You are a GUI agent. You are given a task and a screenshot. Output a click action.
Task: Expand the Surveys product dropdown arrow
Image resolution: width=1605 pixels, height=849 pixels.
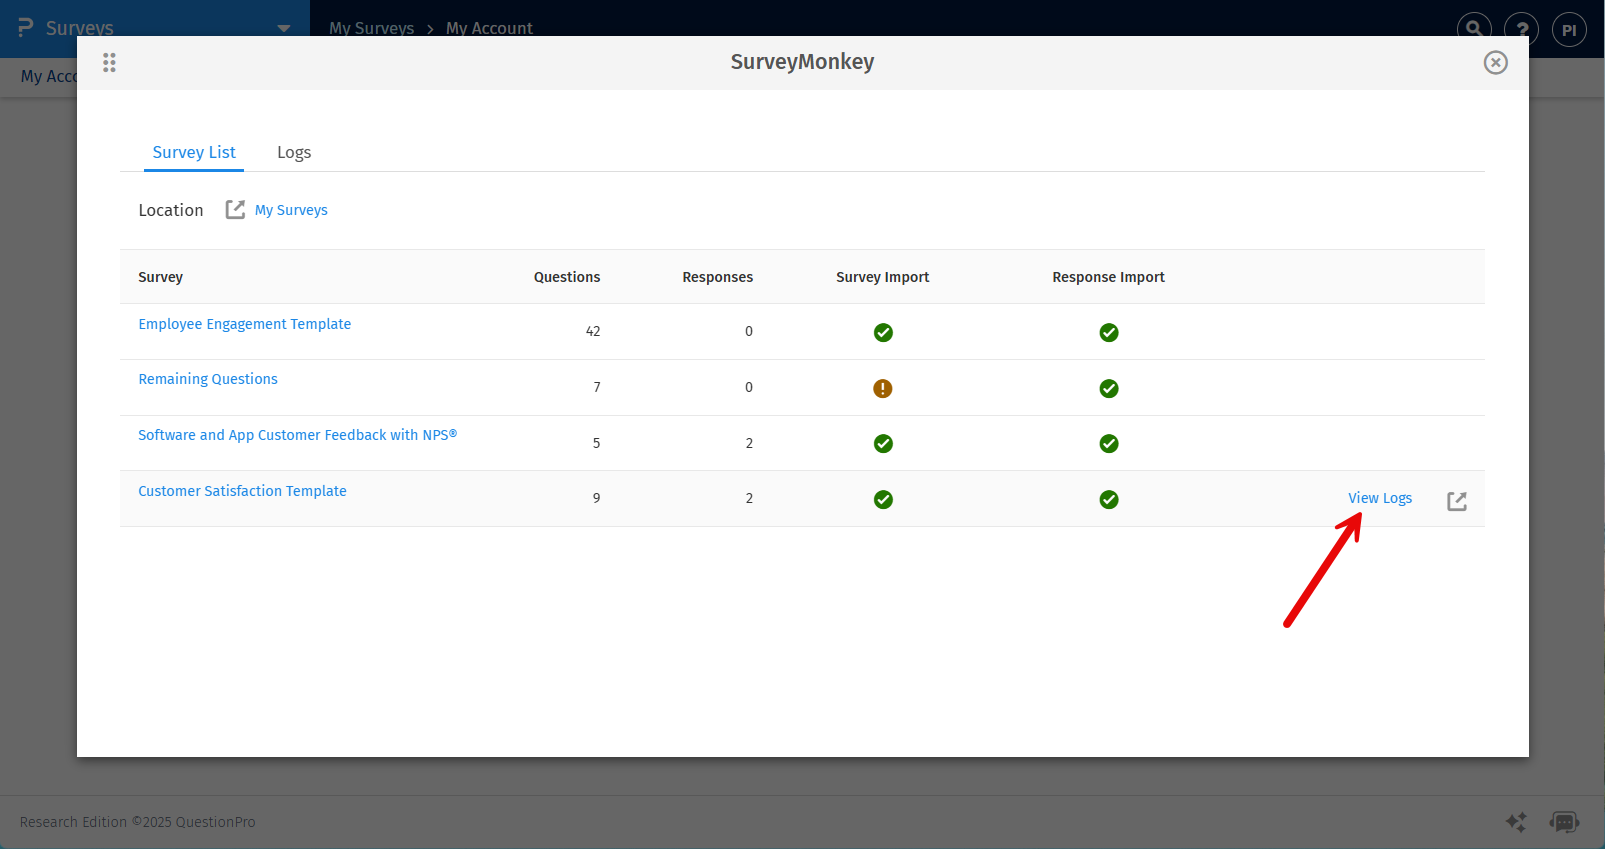coord(284,28)
